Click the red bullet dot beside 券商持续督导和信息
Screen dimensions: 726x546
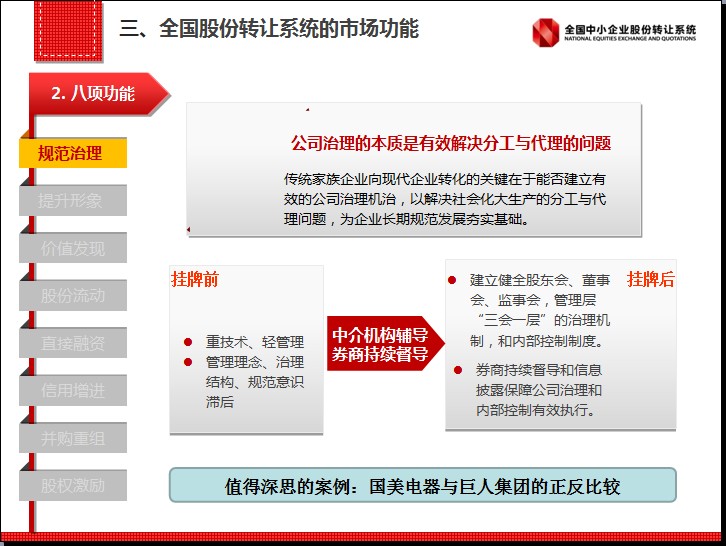pos(458,370)
